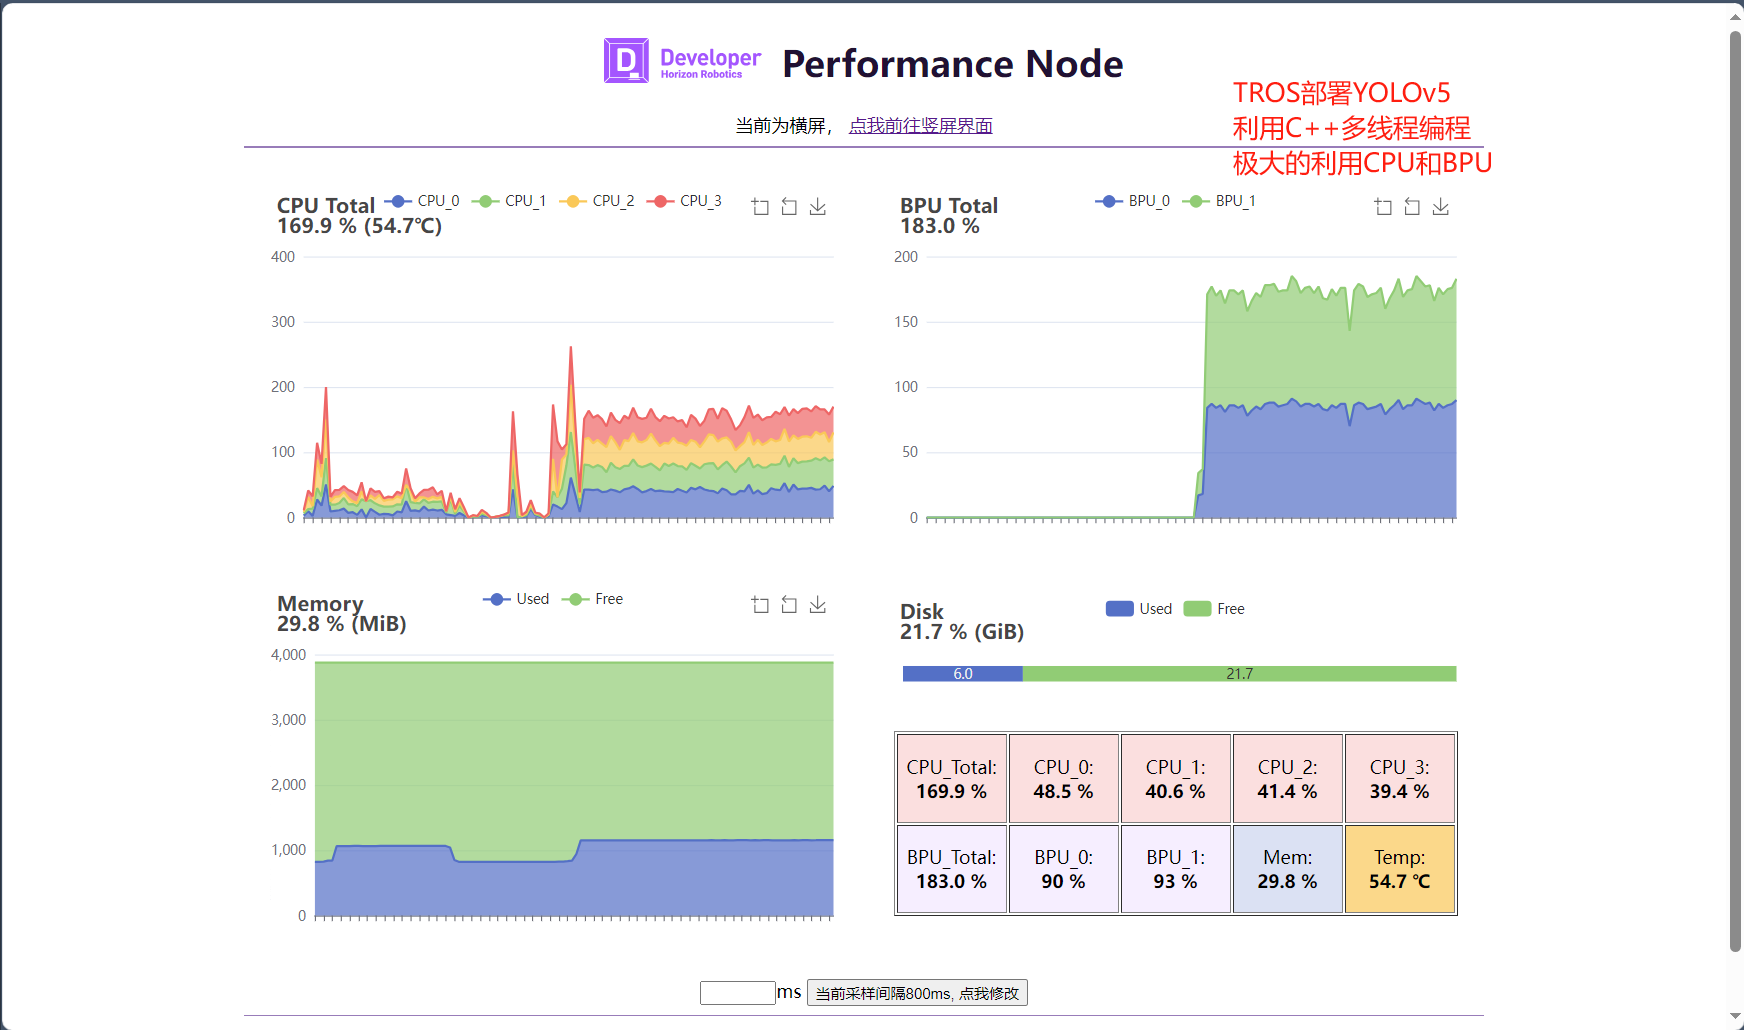Click area zoom icon on Memory chart
1744x1030 pixels.
click(760, 605)
